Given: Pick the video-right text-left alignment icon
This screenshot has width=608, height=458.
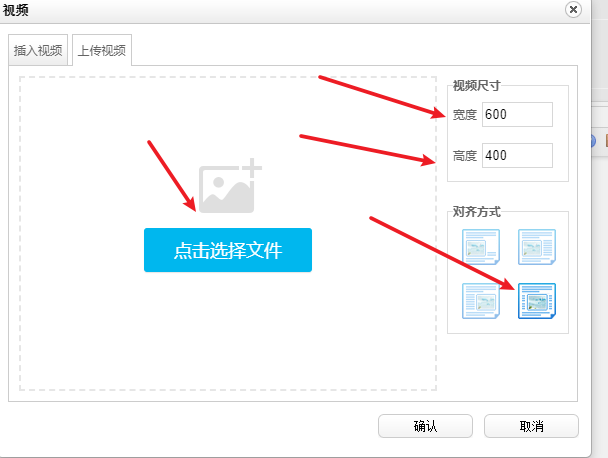Looking at the screenshot, I should [480, 300].
